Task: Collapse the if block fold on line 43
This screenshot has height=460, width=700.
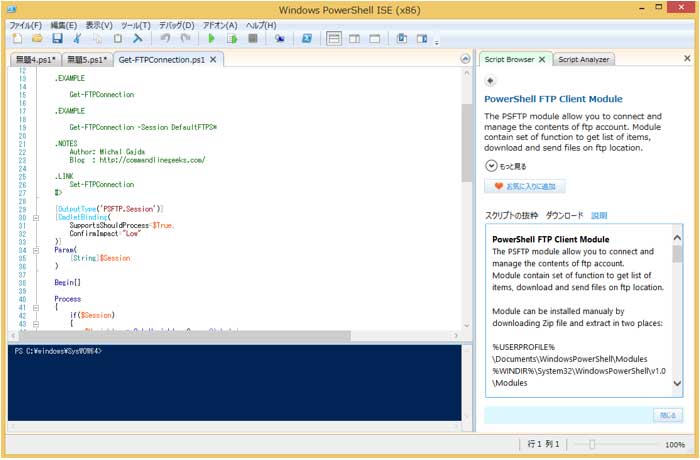Action: click(36, 324)
